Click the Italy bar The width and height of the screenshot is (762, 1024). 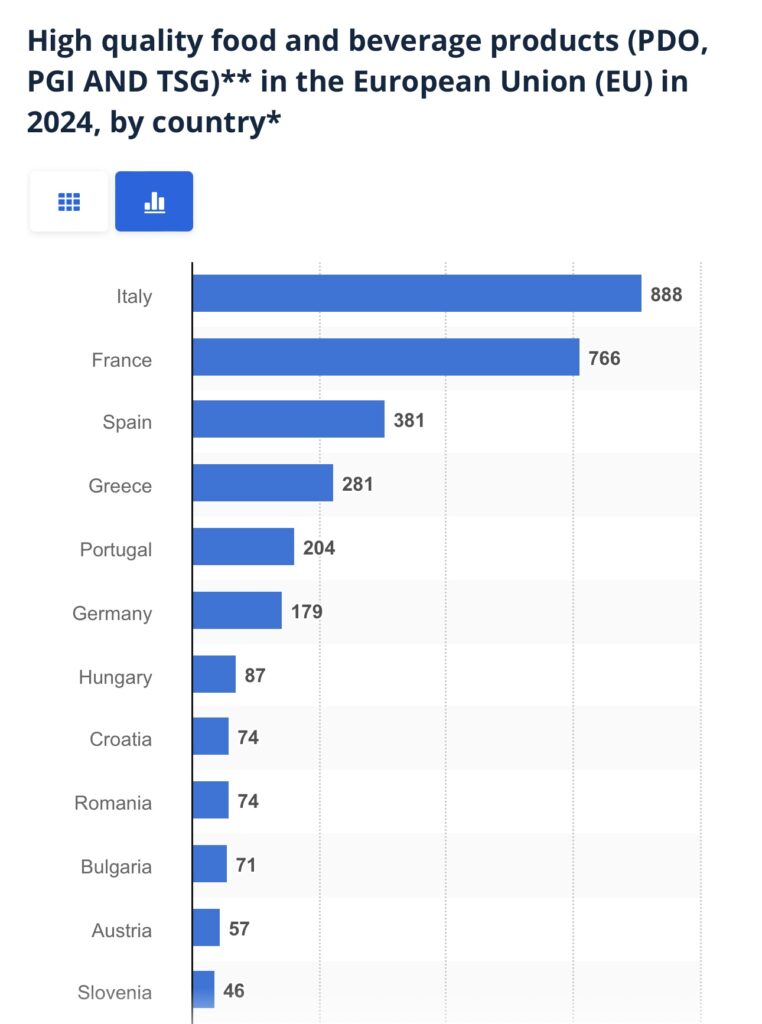(x=416, y=294)
